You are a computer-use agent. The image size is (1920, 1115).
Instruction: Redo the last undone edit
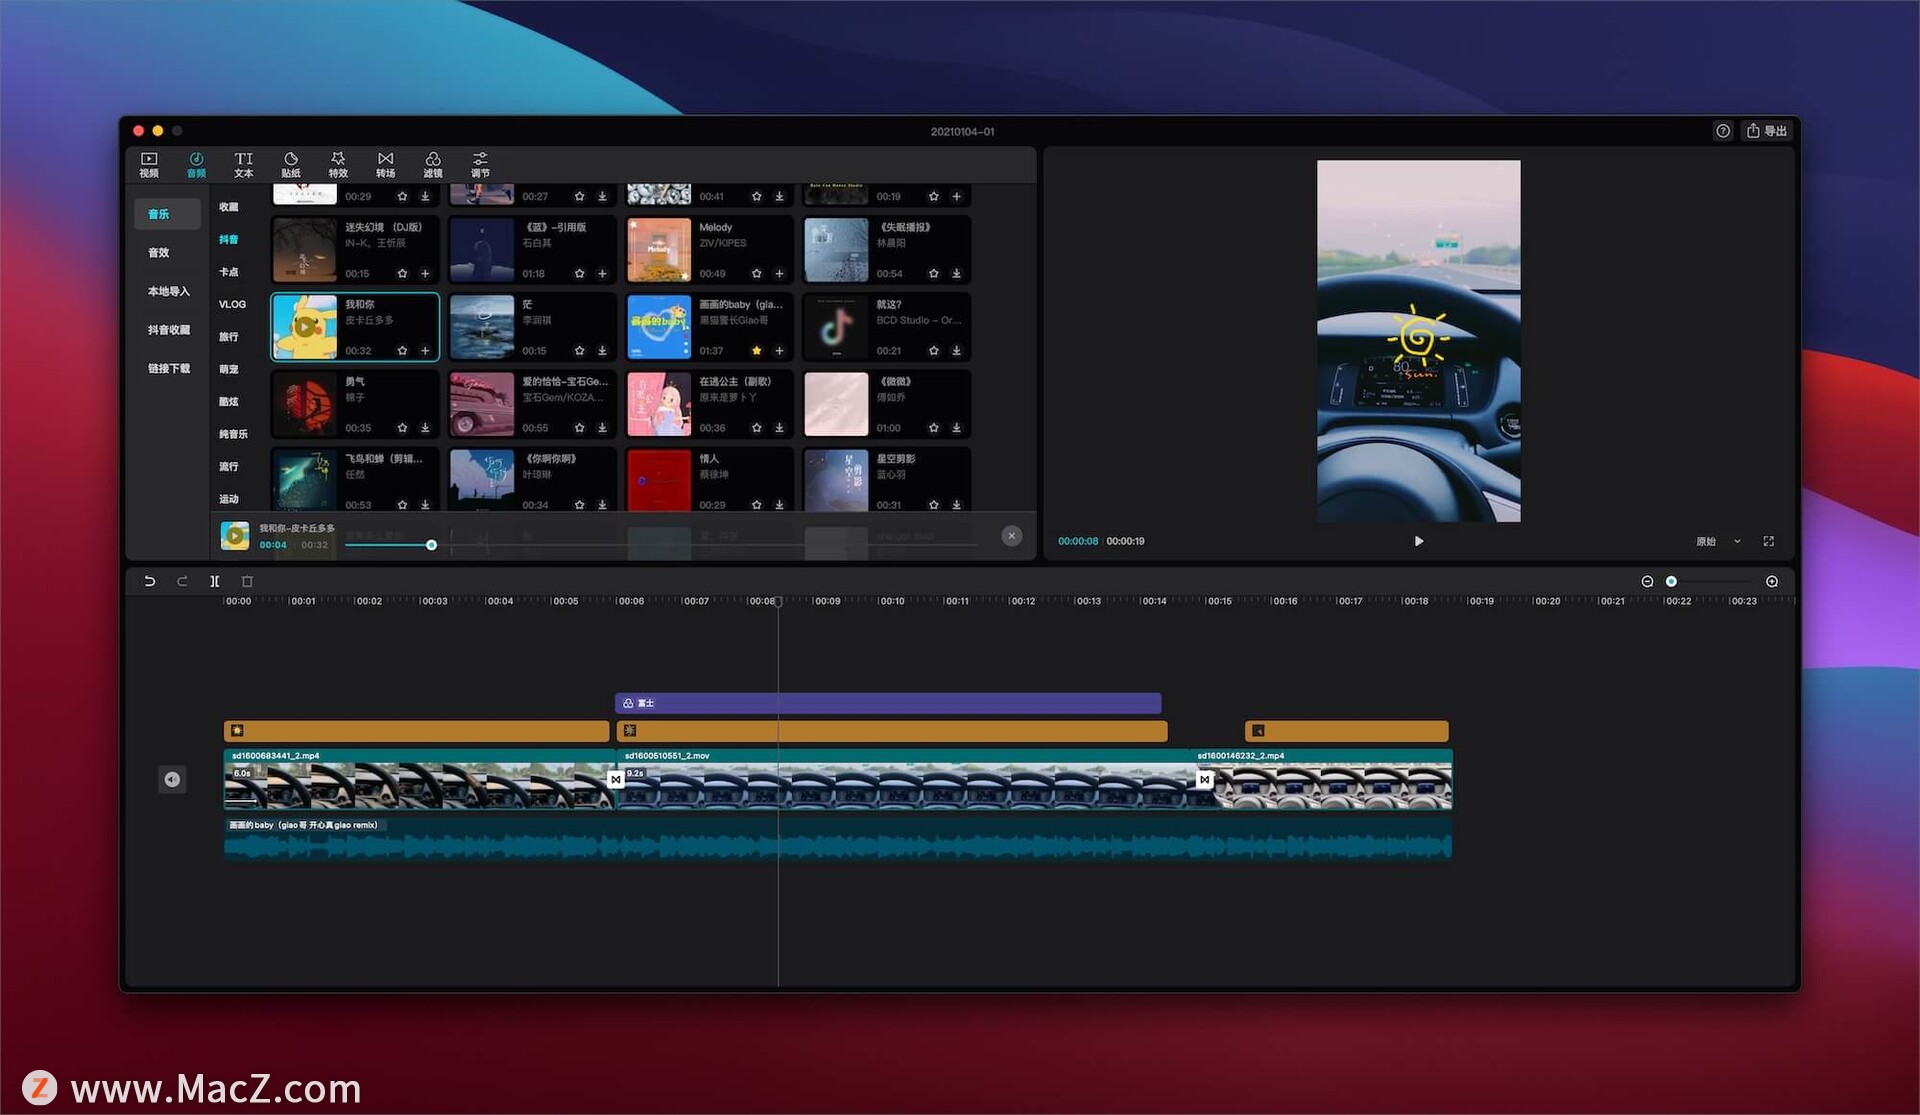point(182,581)
